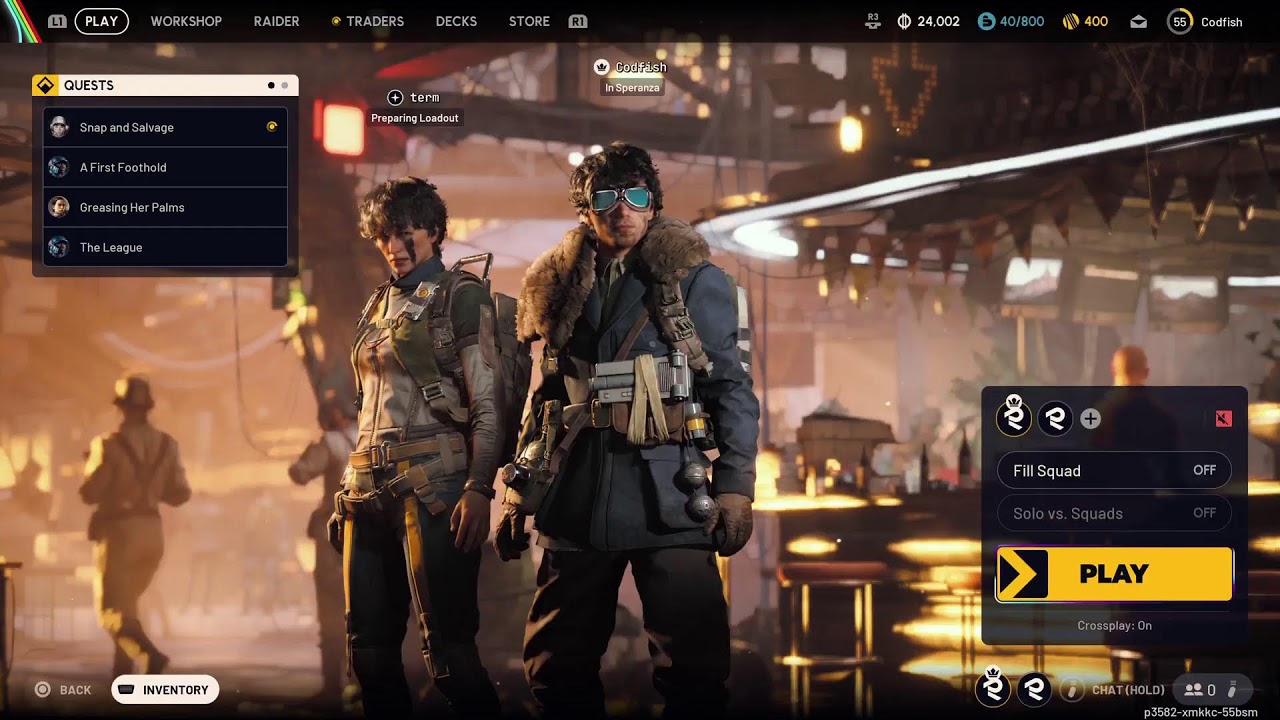Image resolution: width=1280 pixels, height=720 pixels.
Task: Switch to the RAIDER tab
Action: pos(276,21)
